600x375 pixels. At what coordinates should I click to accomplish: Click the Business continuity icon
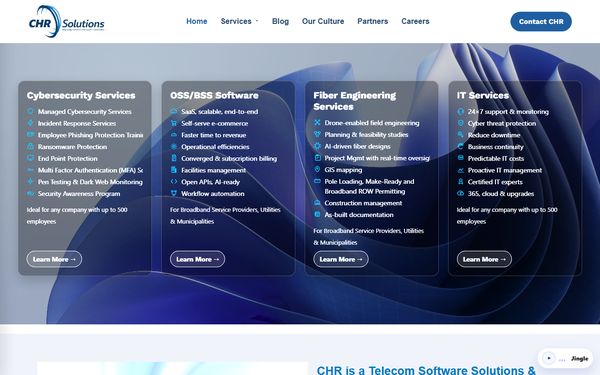coord(461,147)
